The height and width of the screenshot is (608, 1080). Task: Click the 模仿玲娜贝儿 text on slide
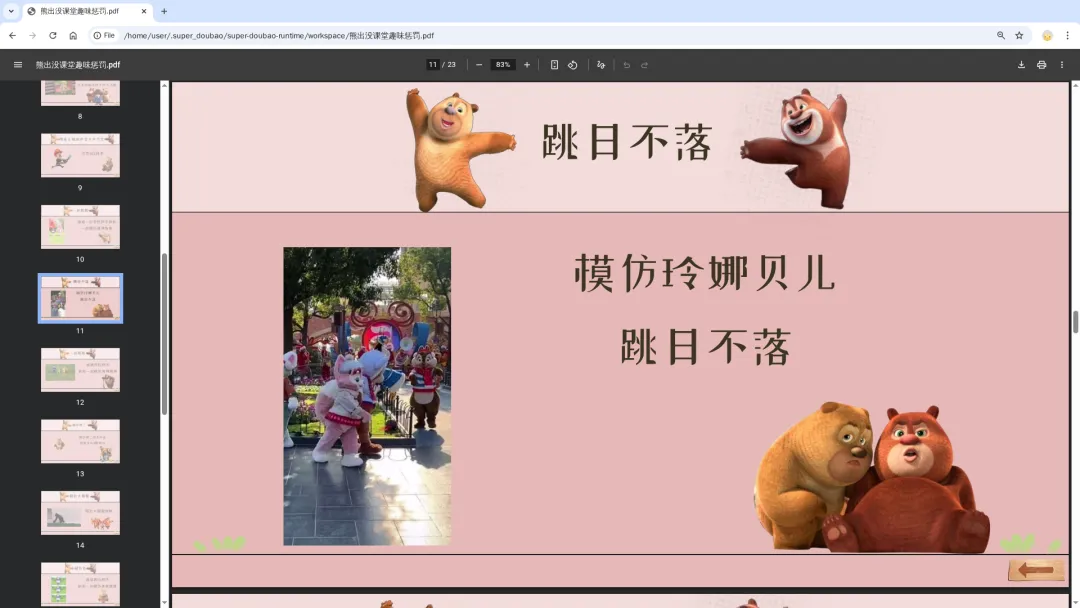[x=705, y=273]
